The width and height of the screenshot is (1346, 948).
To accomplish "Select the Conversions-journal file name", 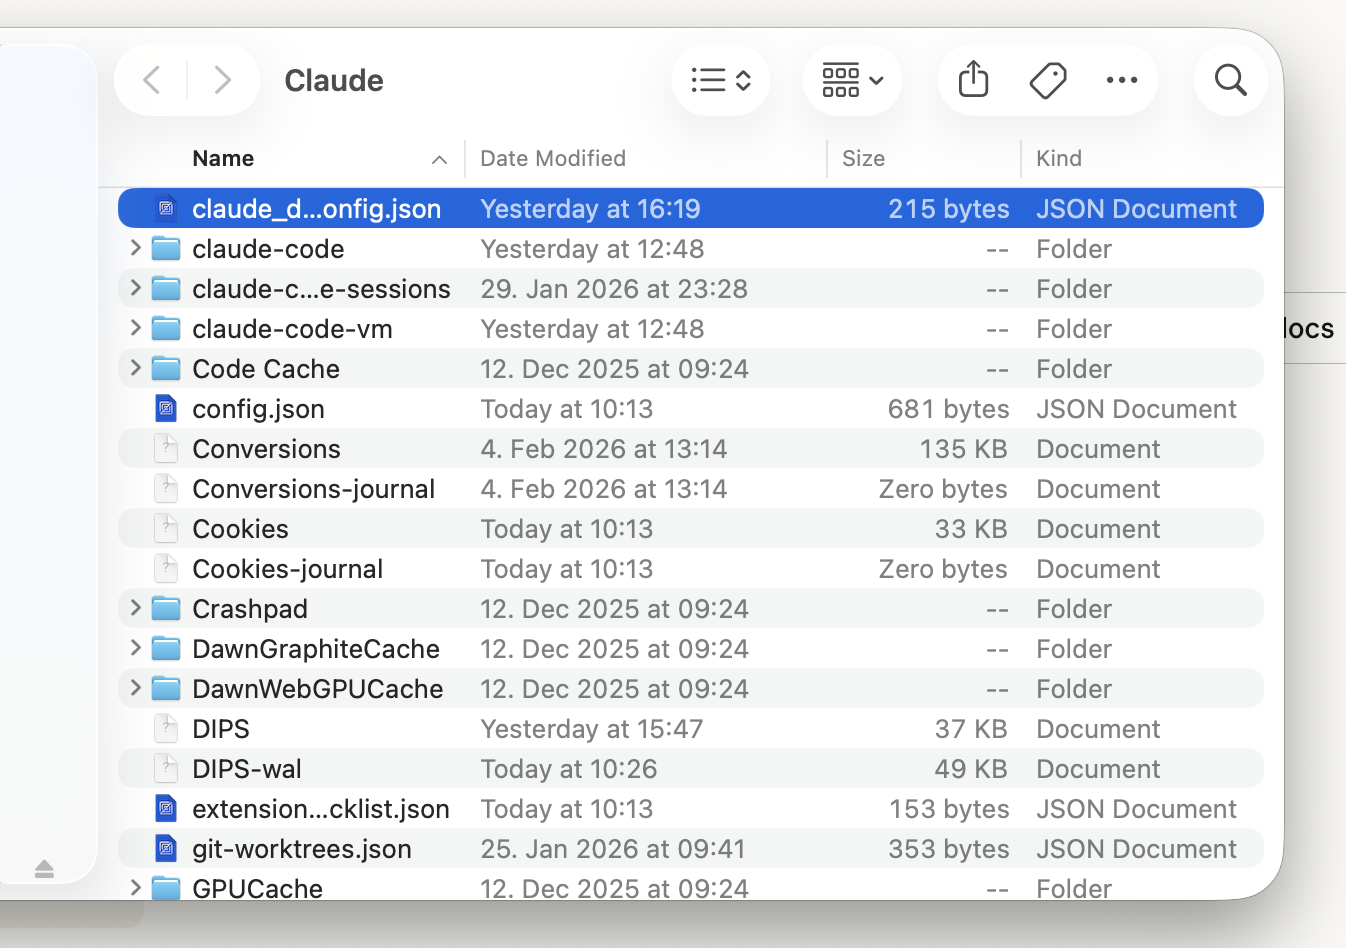I will click(313, 488).
